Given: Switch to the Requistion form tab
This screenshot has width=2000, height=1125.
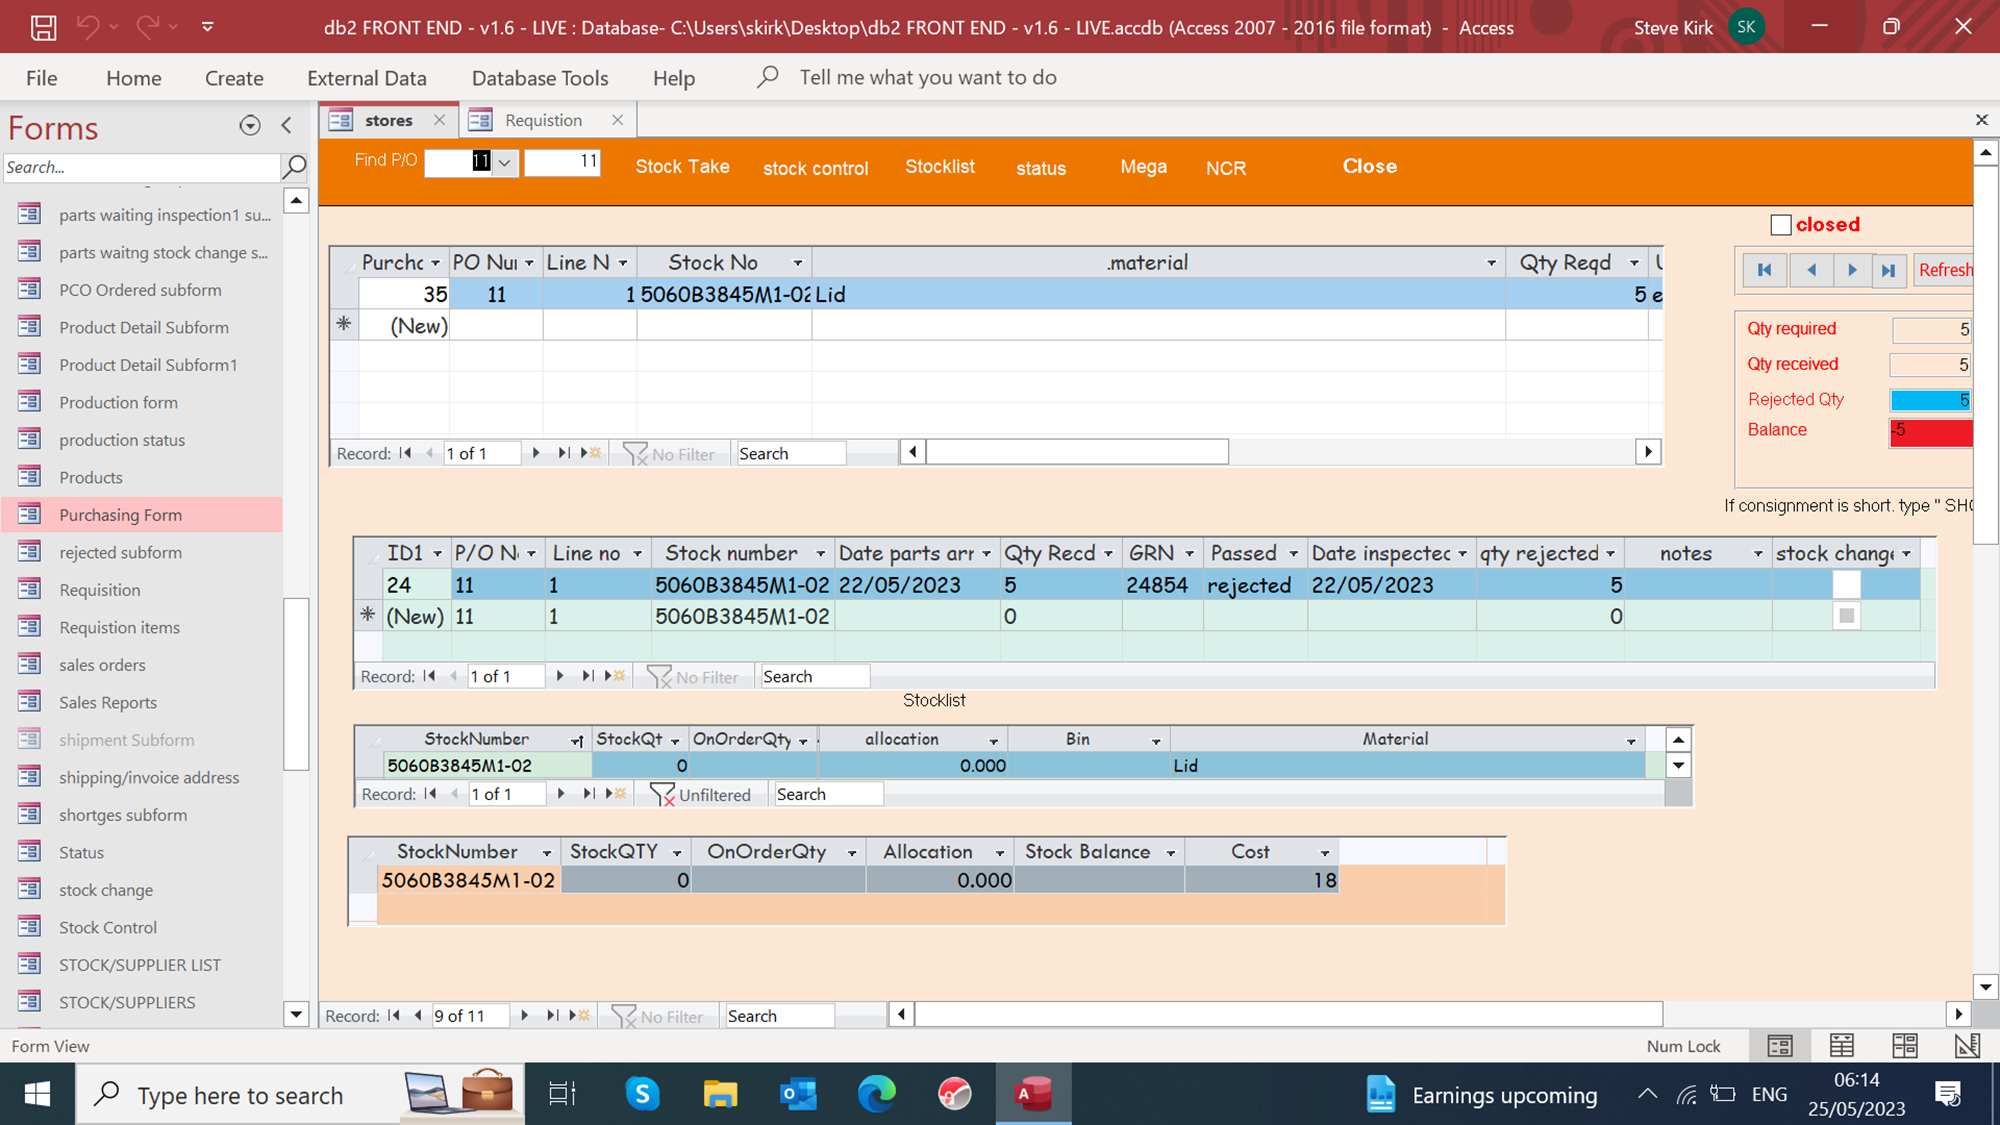Looking at the screenshot, I should [x=543, y=120].
